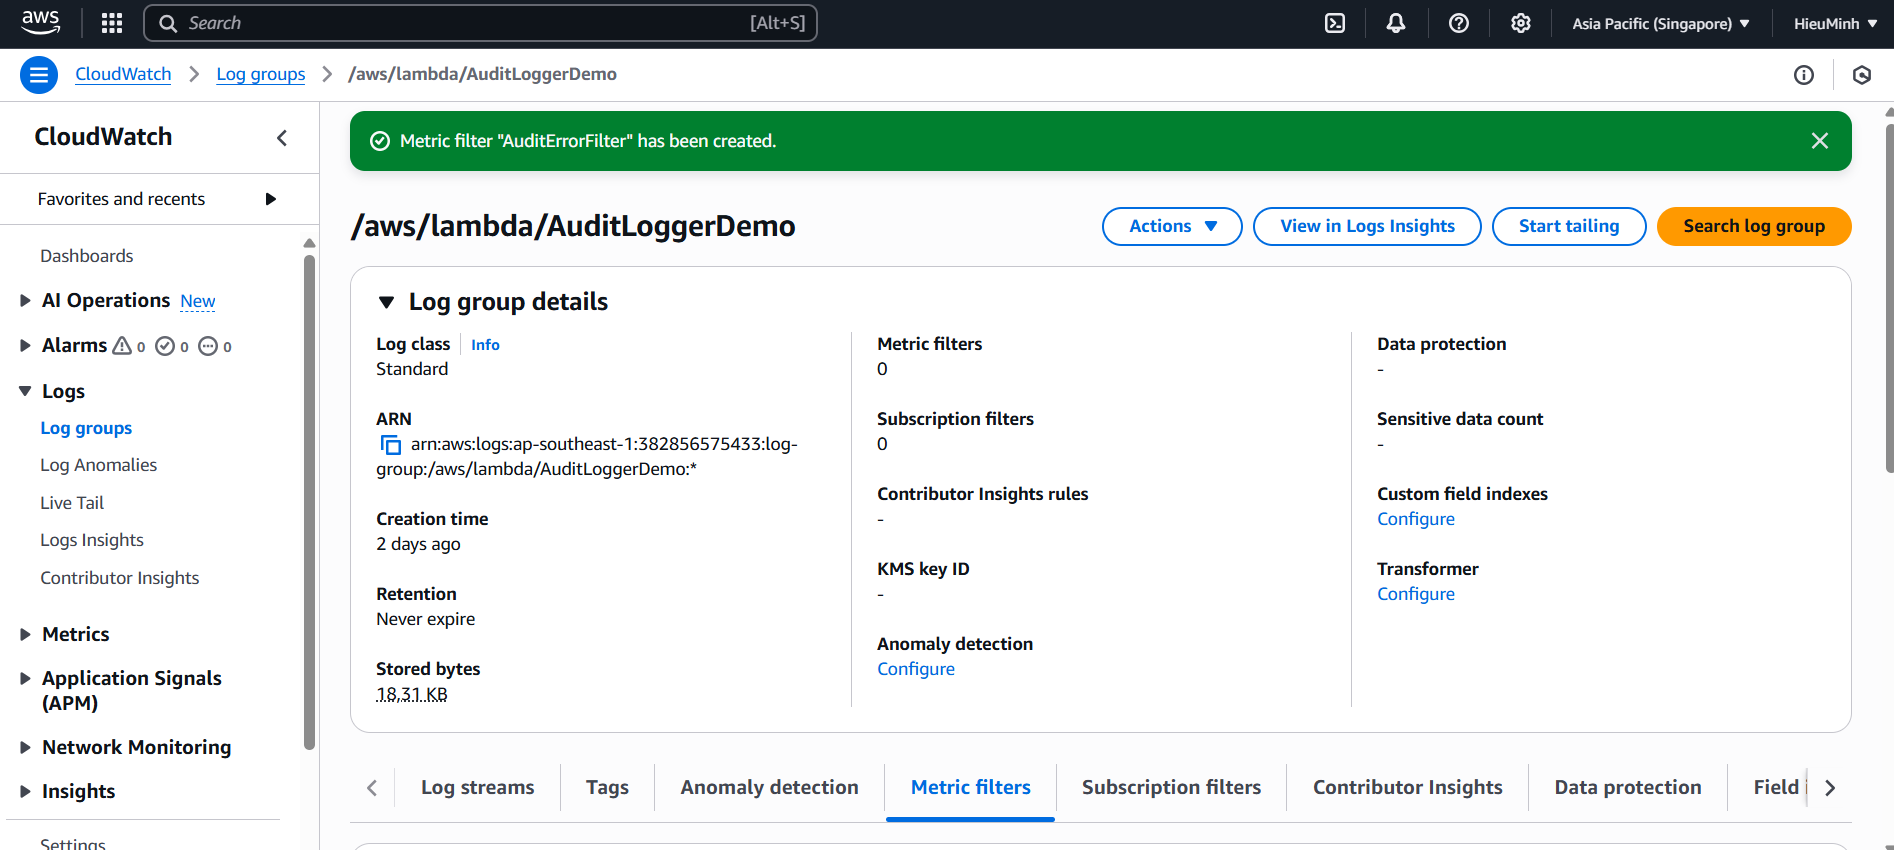Click the Start tailing button
Viewport: 1894px width, 850px height.
(1569, 226)
